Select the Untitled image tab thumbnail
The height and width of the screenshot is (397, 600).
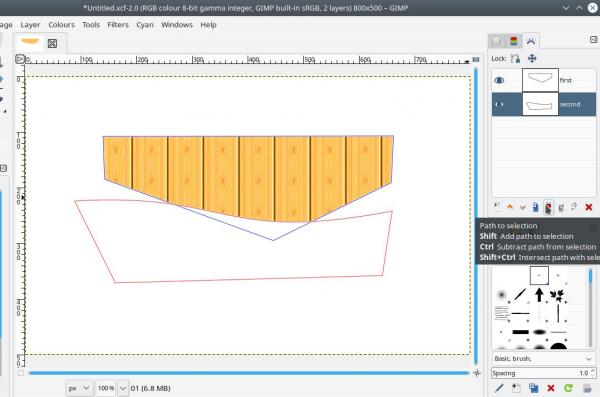[29, 42]
